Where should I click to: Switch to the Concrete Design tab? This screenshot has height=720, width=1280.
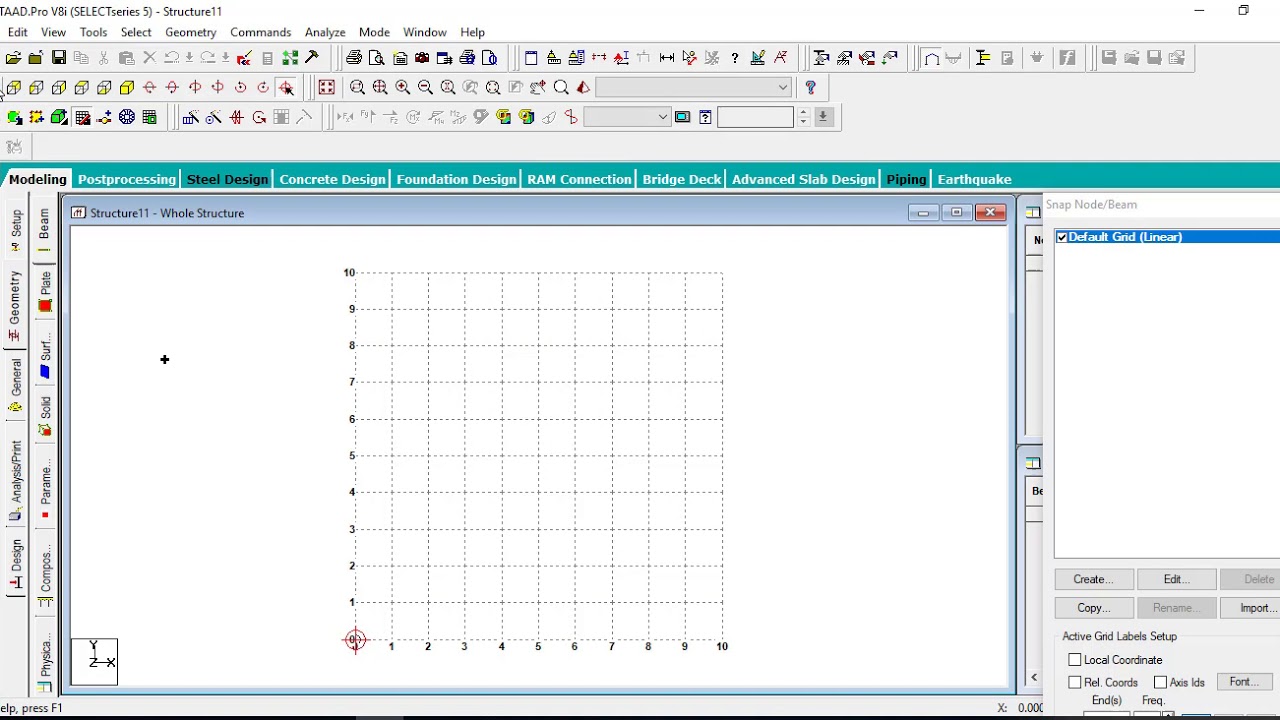[x=332, y=179]
